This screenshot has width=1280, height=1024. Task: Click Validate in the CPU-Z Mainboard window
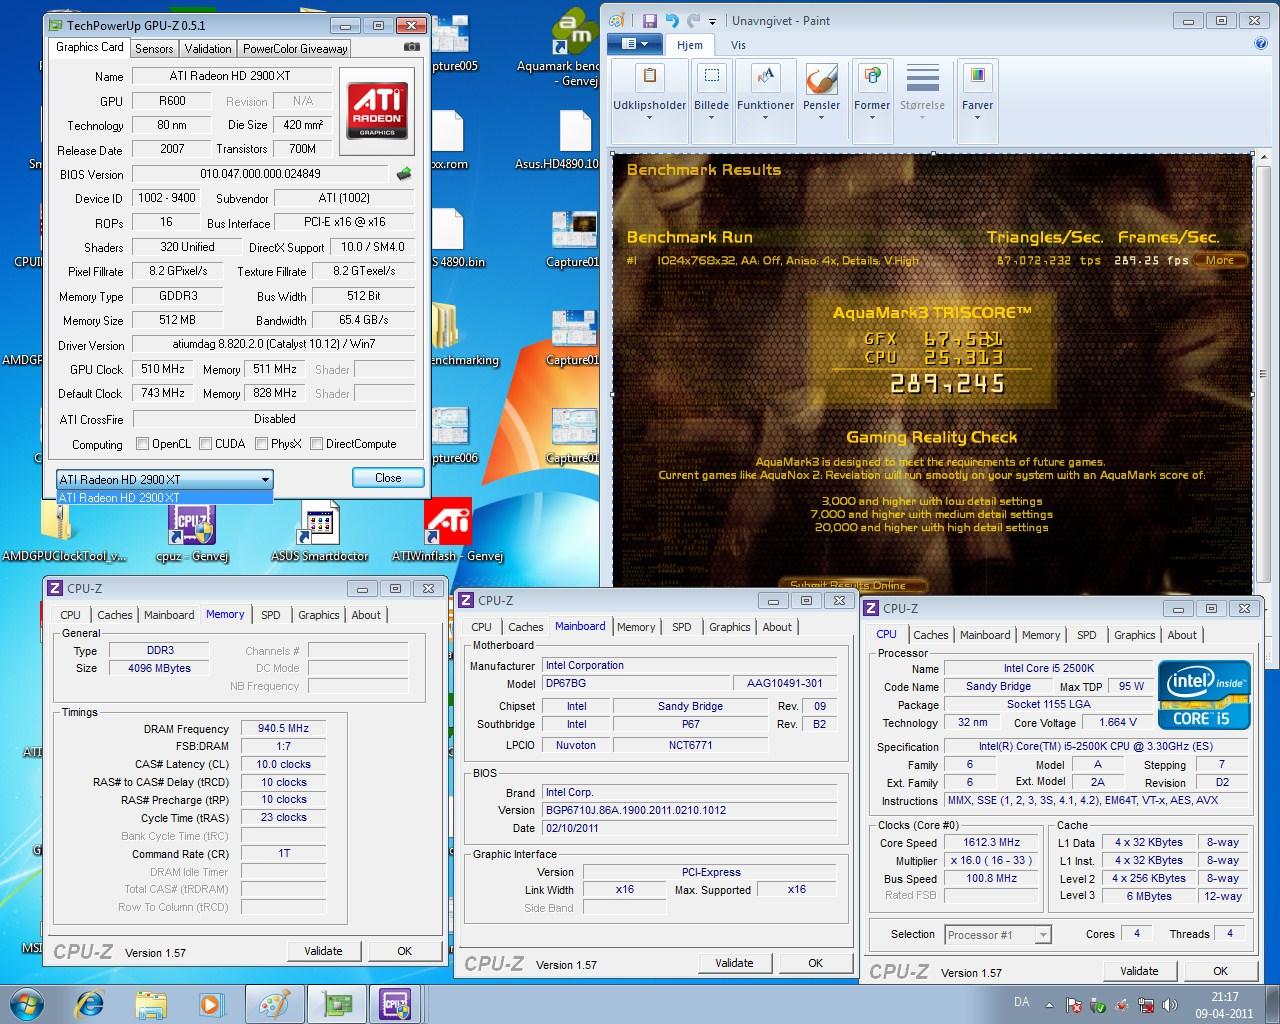[x=734, y=963]
